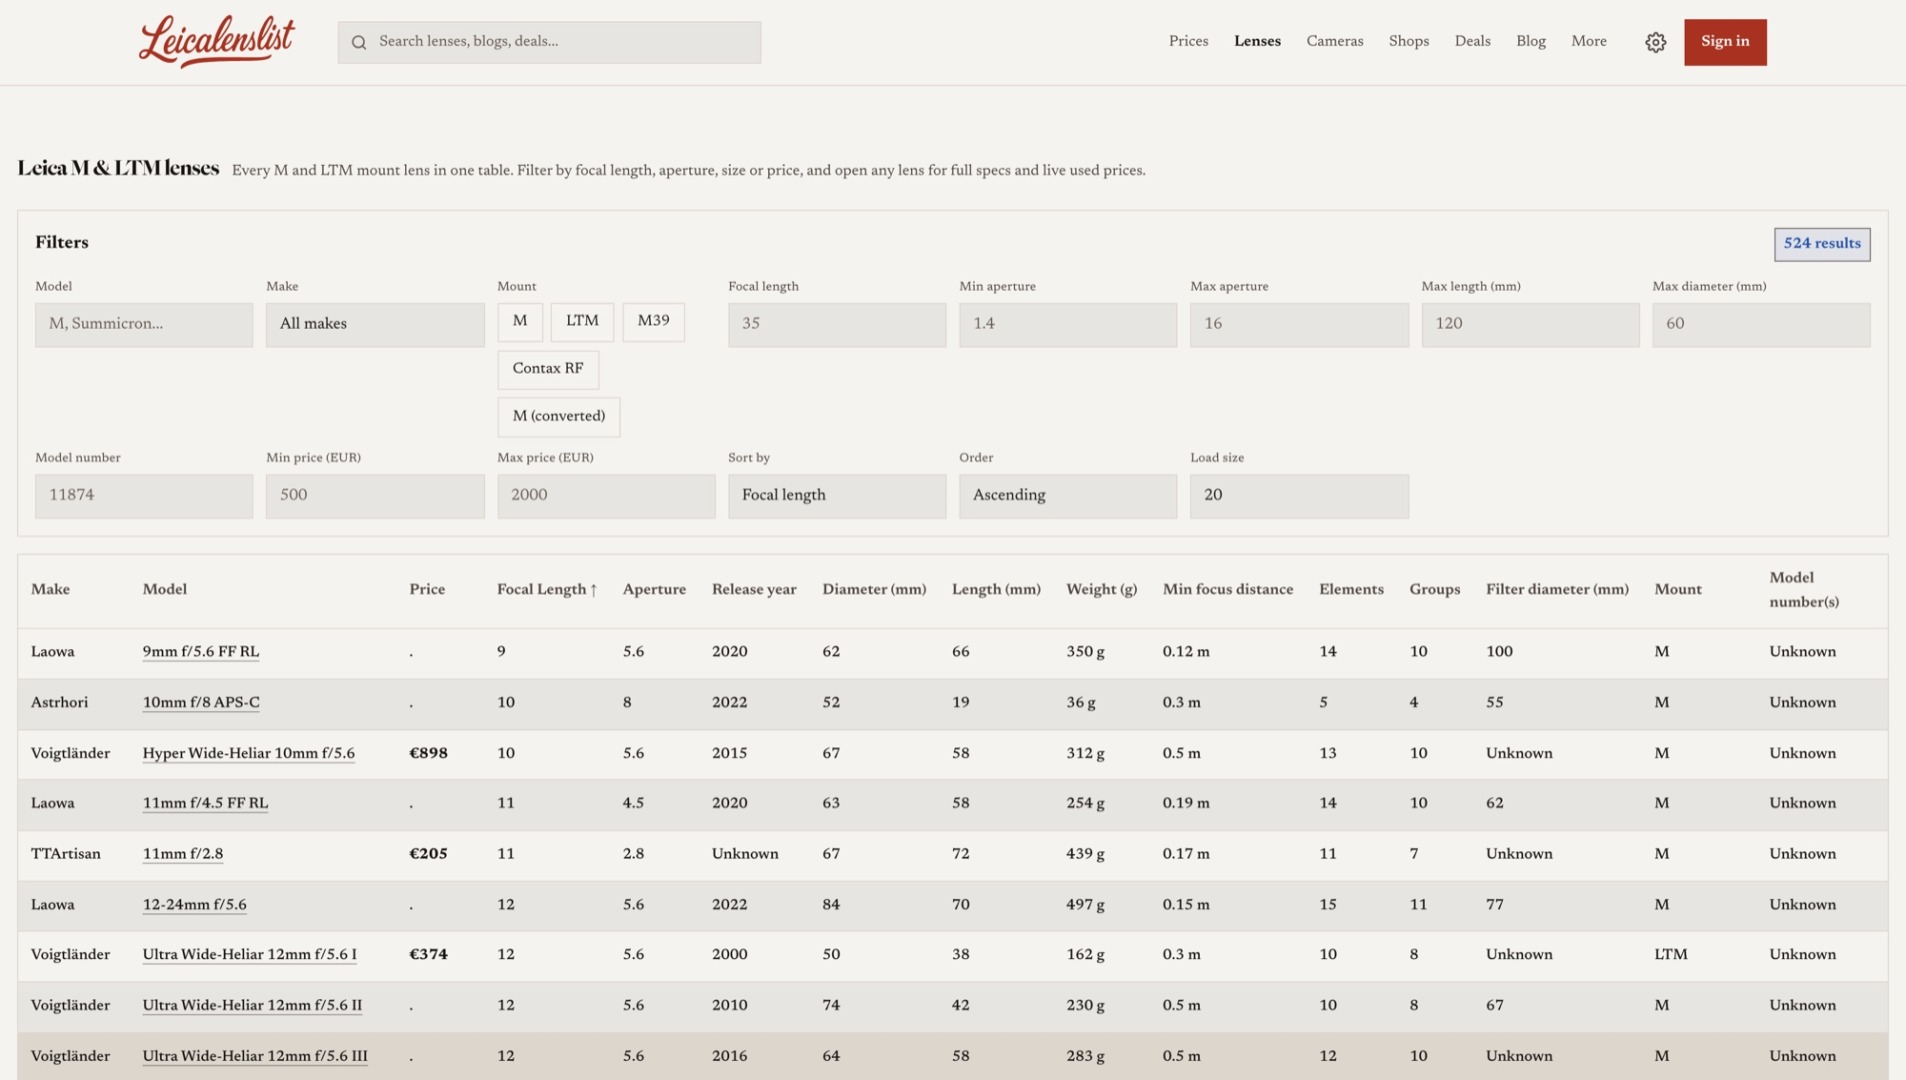The height and width of the screenshot is (1080, 1906).
Task: Click the Sign in button
Action: 1725,42
